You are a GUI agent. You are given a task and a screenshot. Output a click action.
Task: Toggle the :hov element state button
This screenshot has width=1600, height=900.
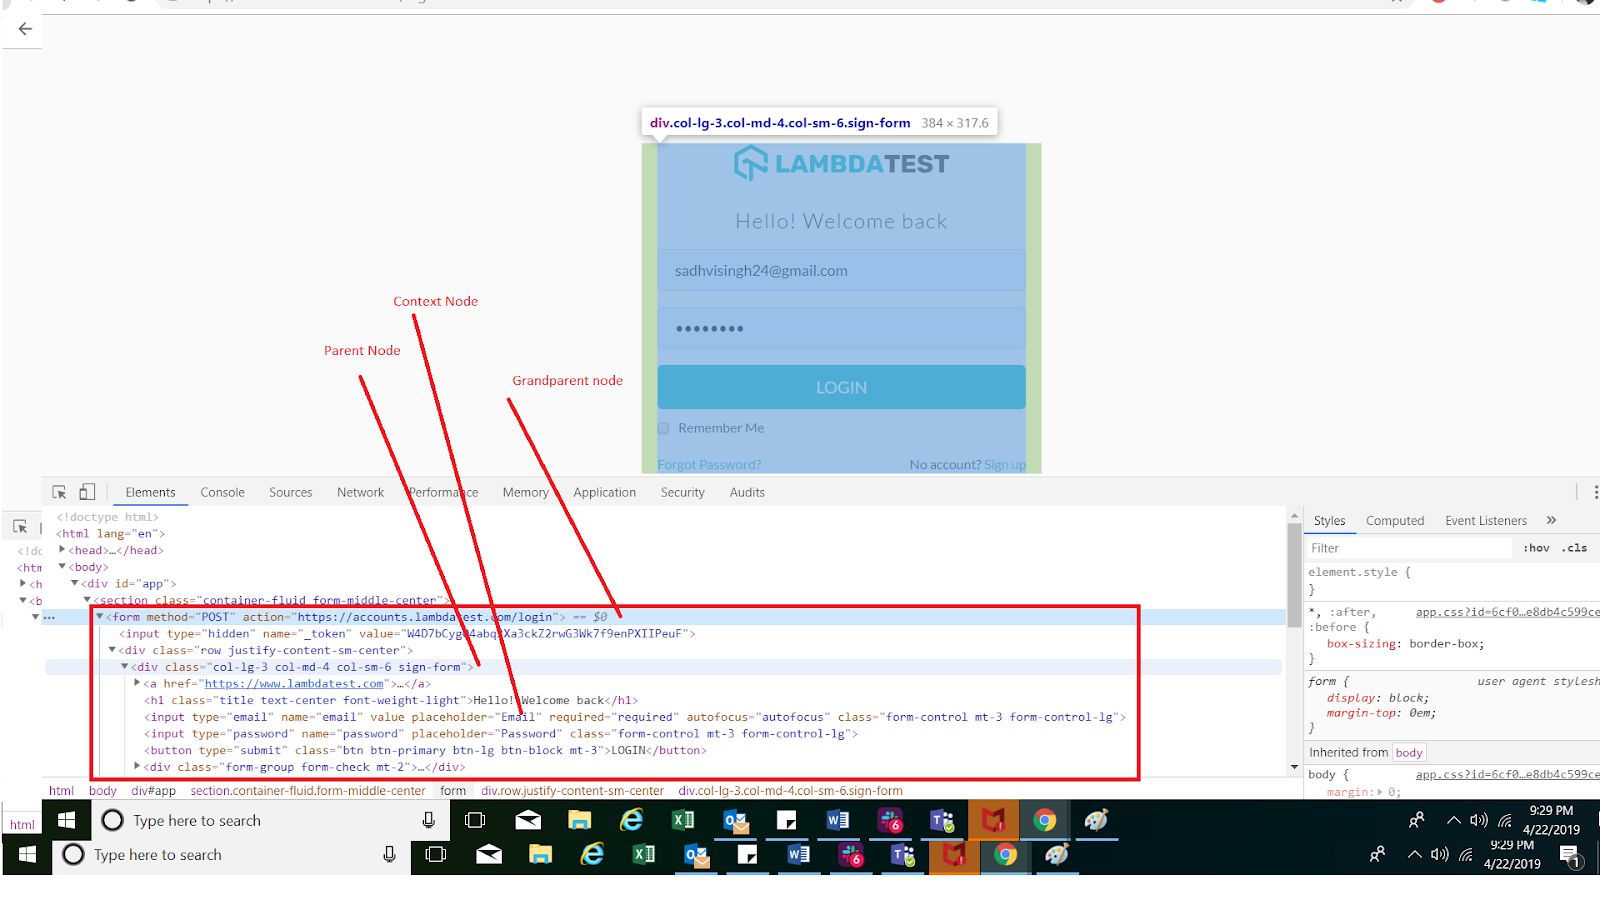[x=1536, y=548]
